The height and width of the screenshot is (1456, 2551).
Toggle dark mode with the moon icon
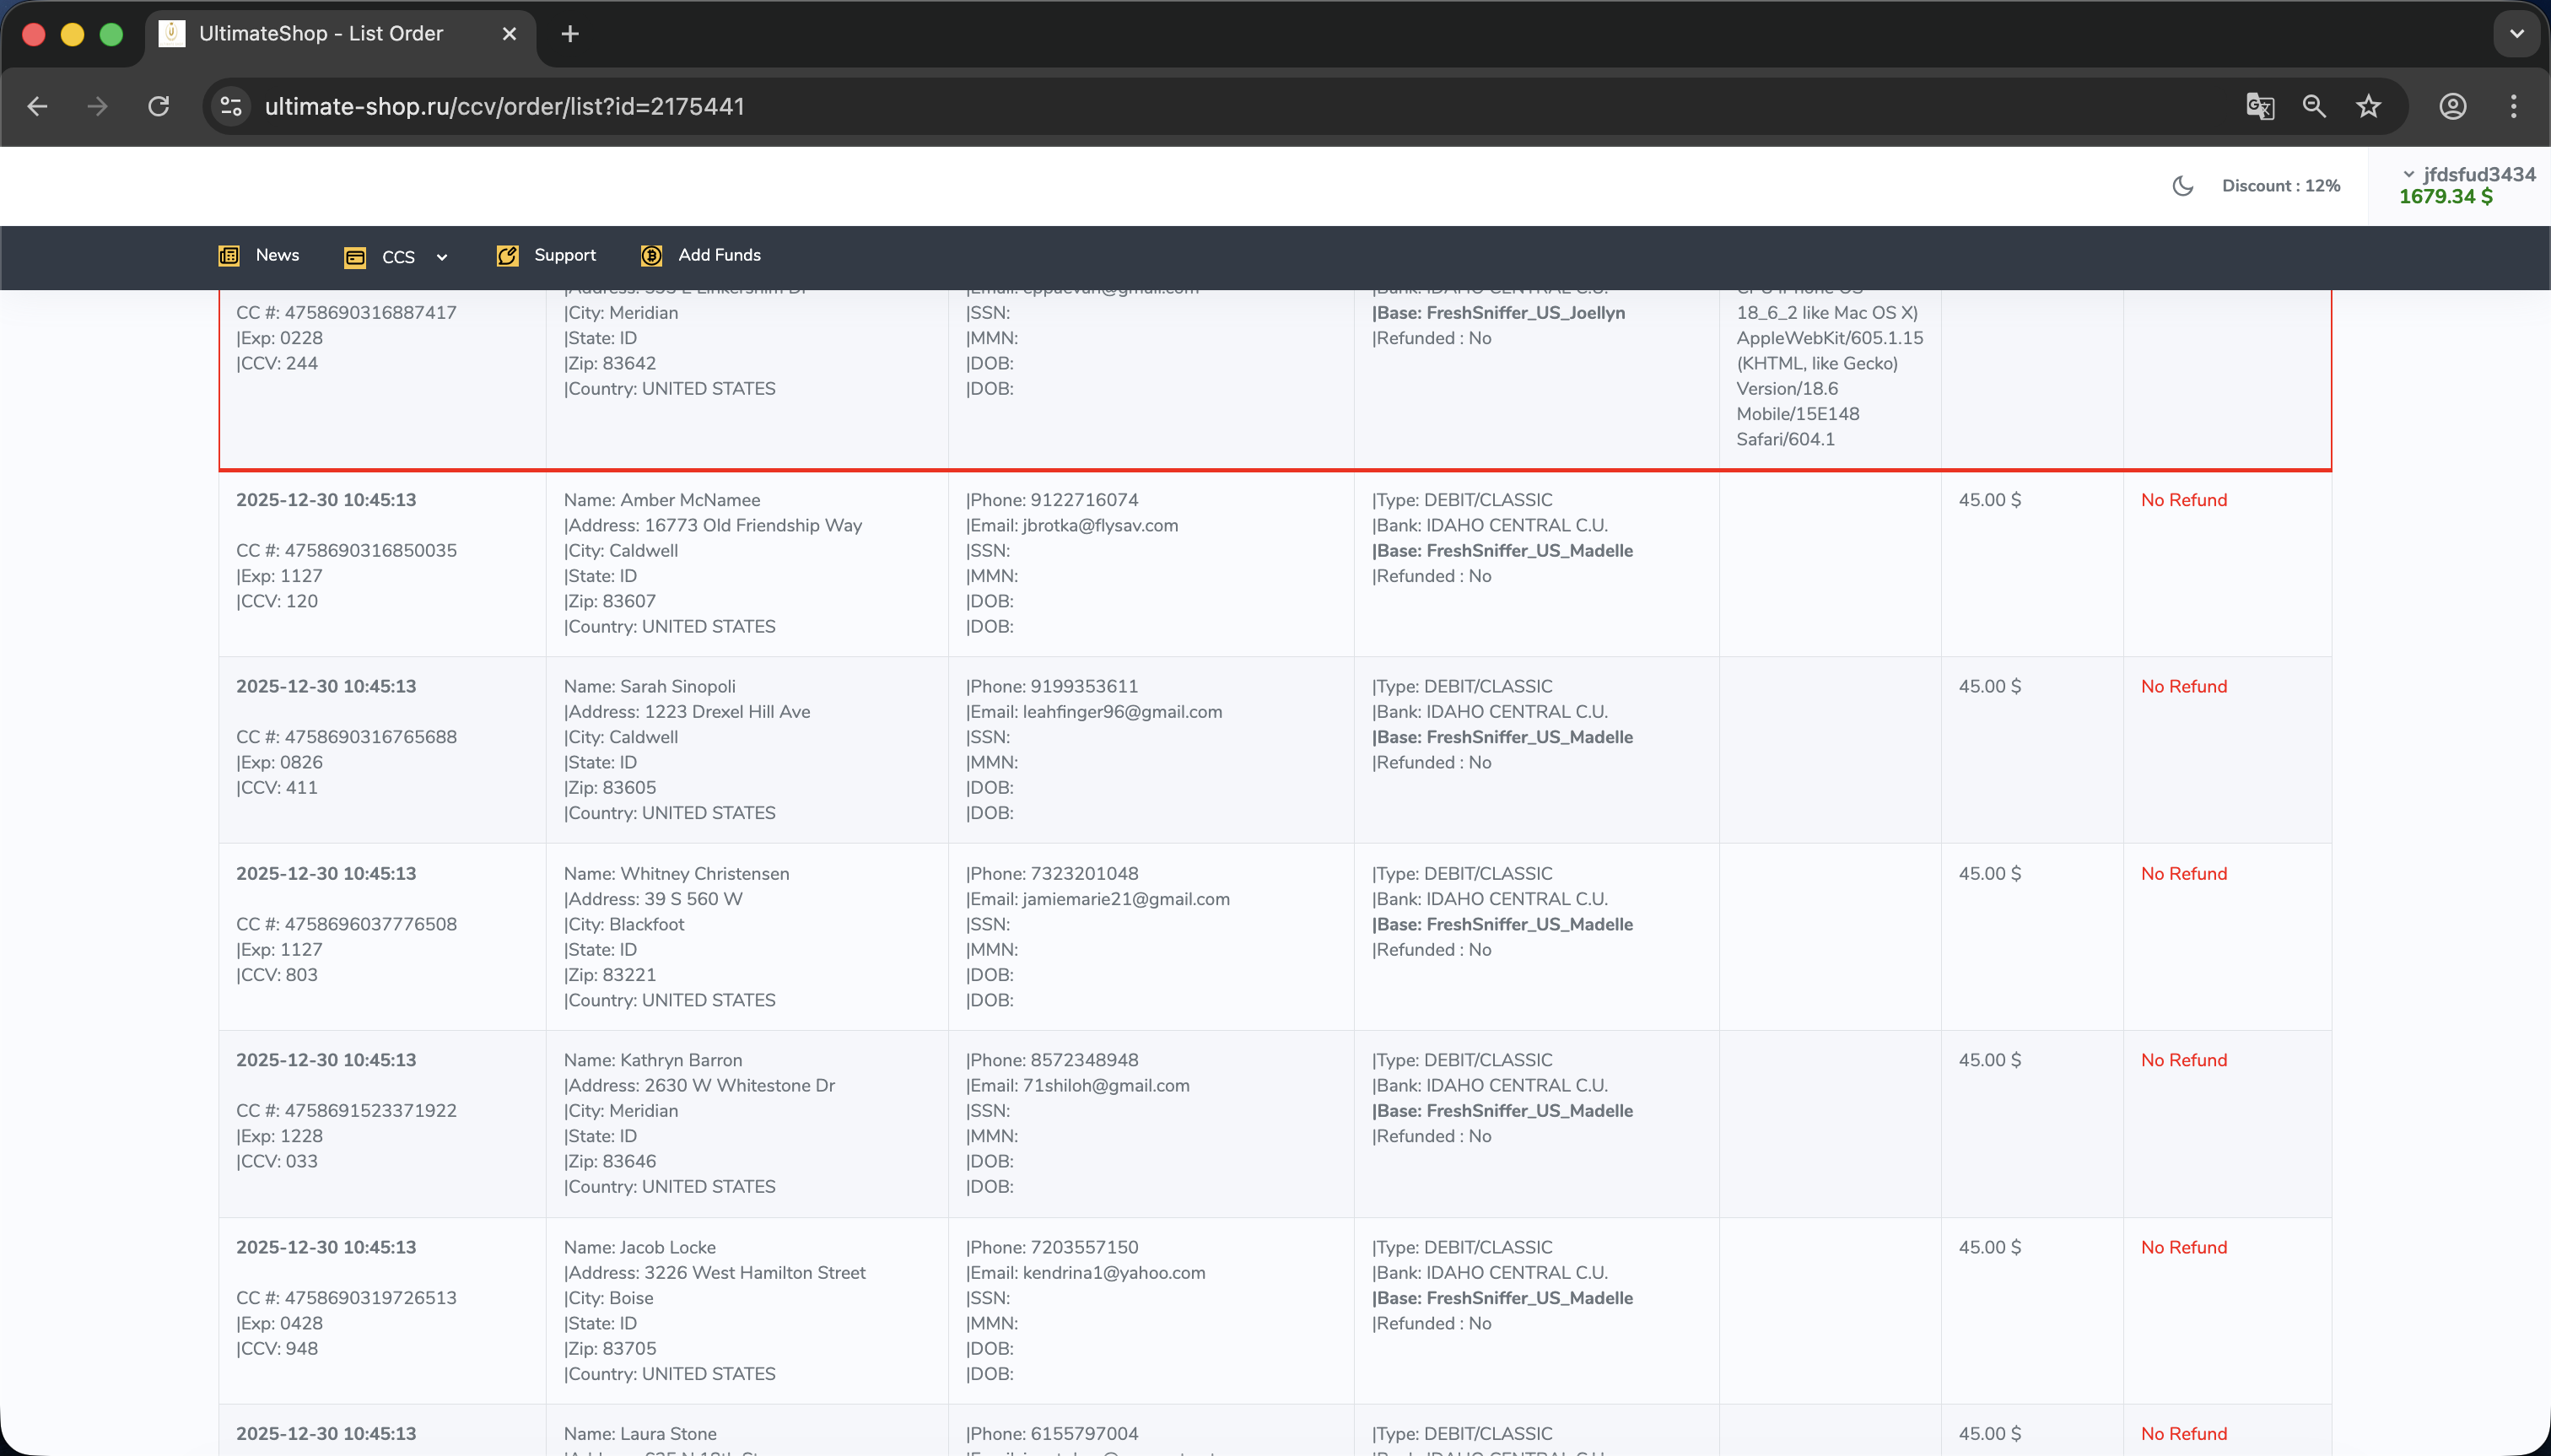(x=2182, y=186)
